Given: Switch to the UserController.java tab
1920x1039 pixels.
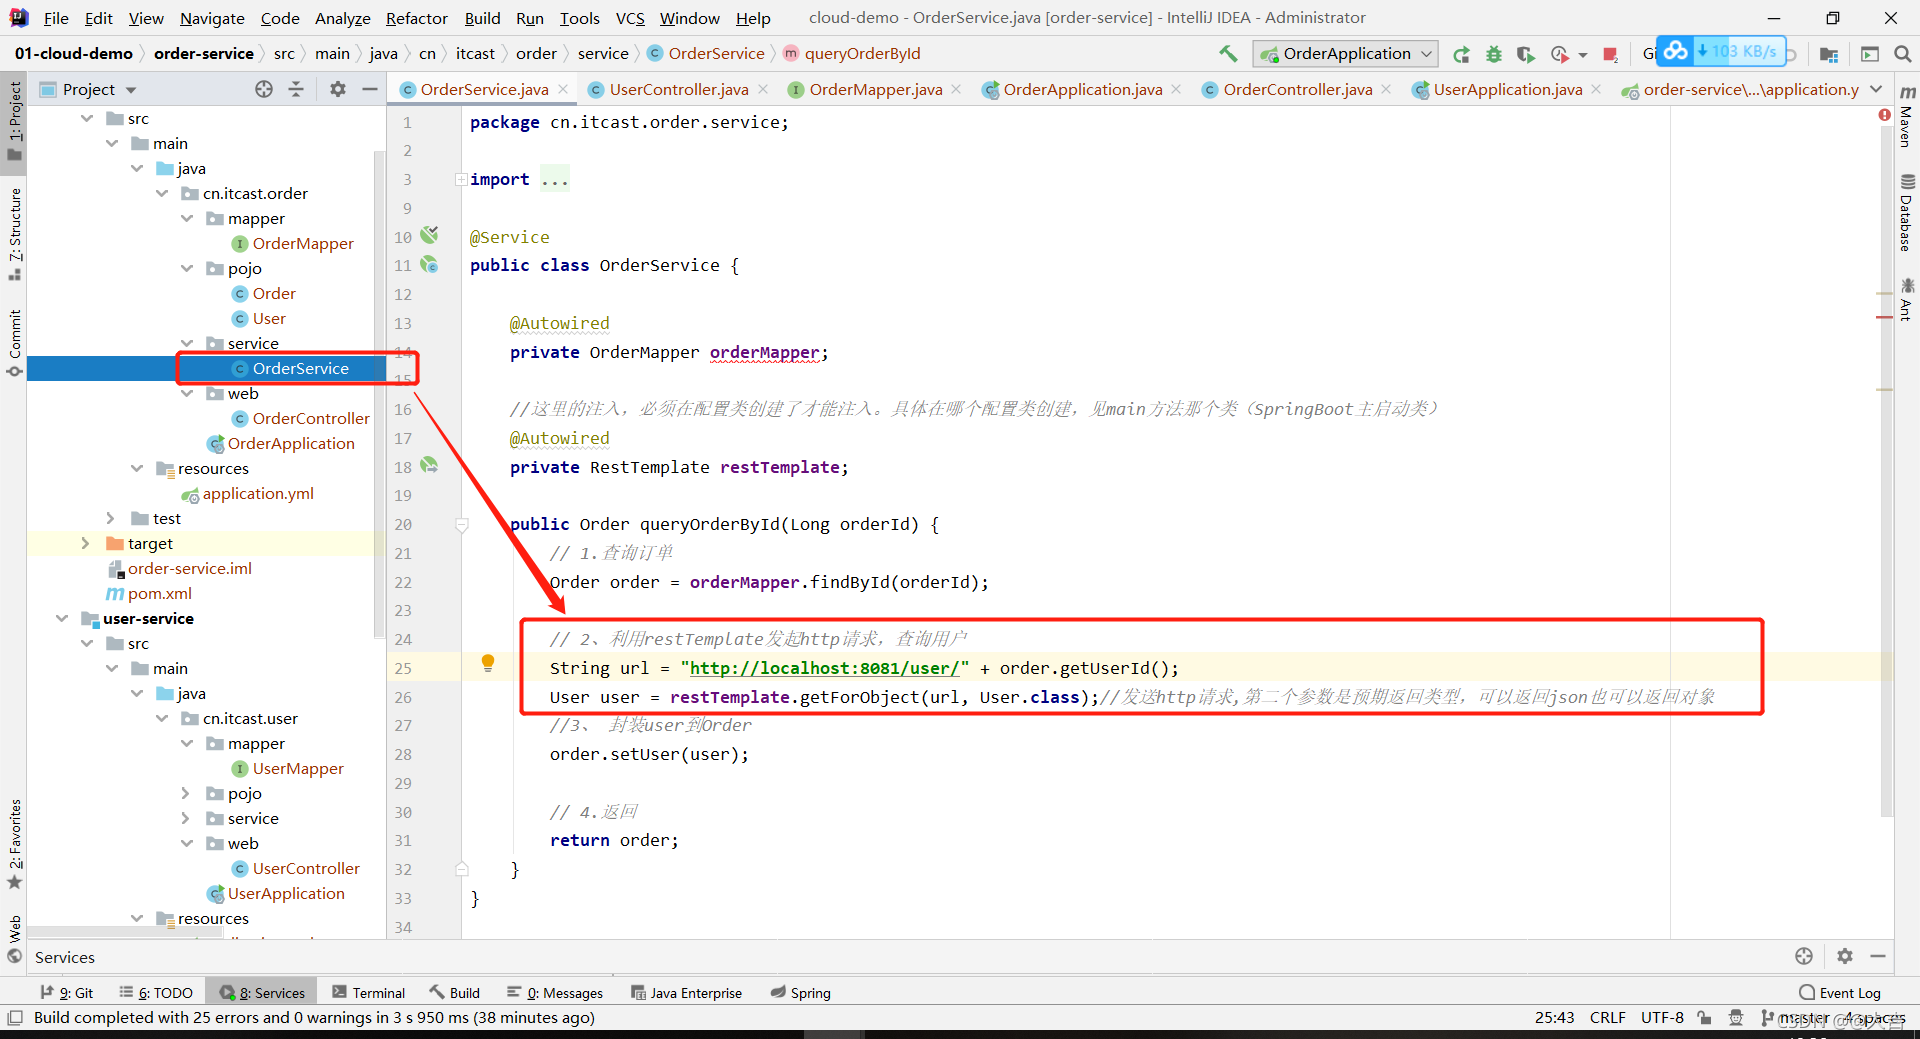Looking at the screenshot, I should tap(678, 90).
